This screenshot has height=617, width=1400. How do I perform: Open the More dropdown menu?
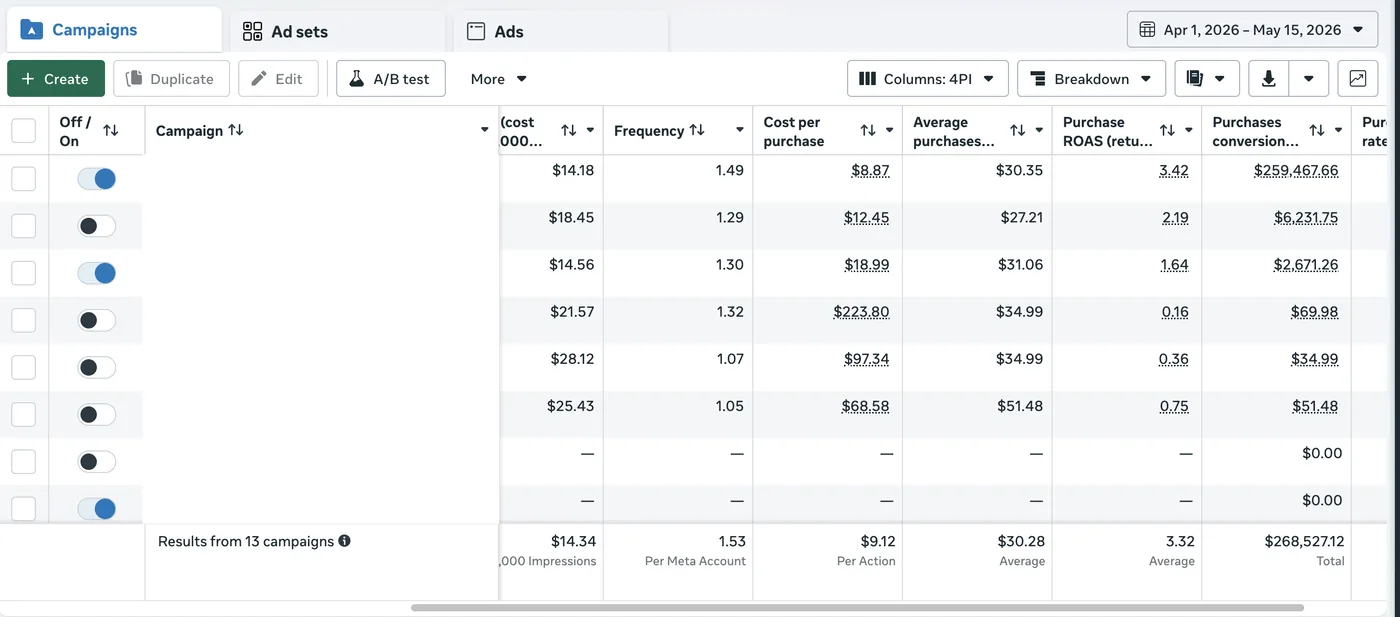[499, 79]
